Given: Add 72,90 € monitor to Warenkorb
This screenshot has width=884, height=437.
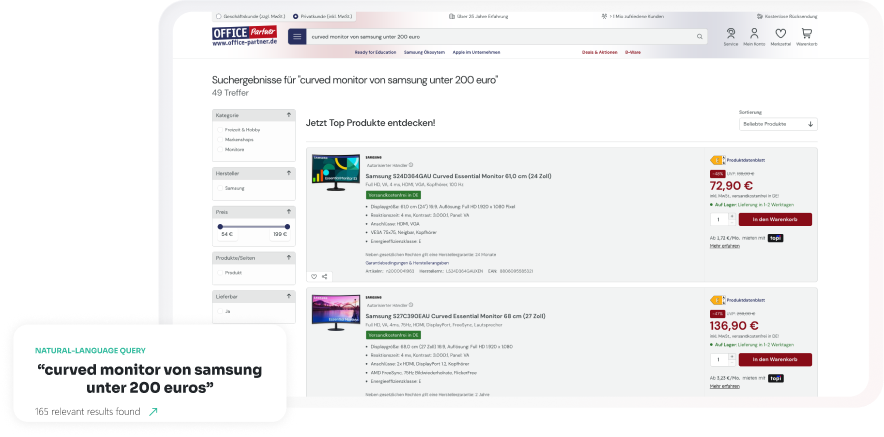Looking at the screenshot, I should click(x=775, y=219).
